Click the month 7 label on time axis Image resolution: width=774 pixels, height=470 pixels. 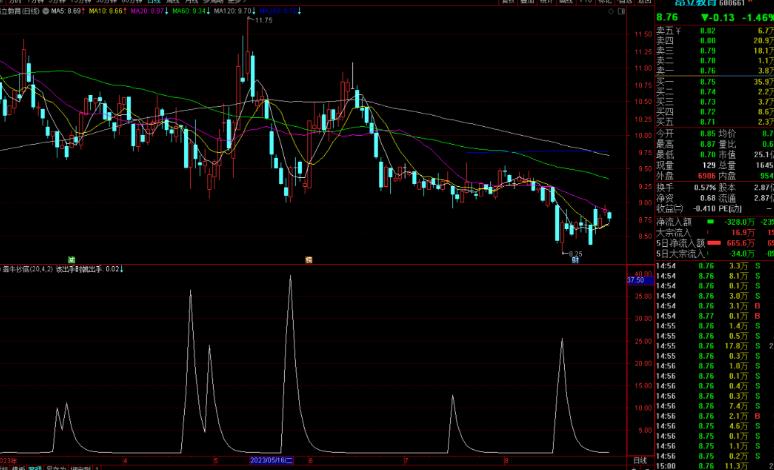pos(406,461)
